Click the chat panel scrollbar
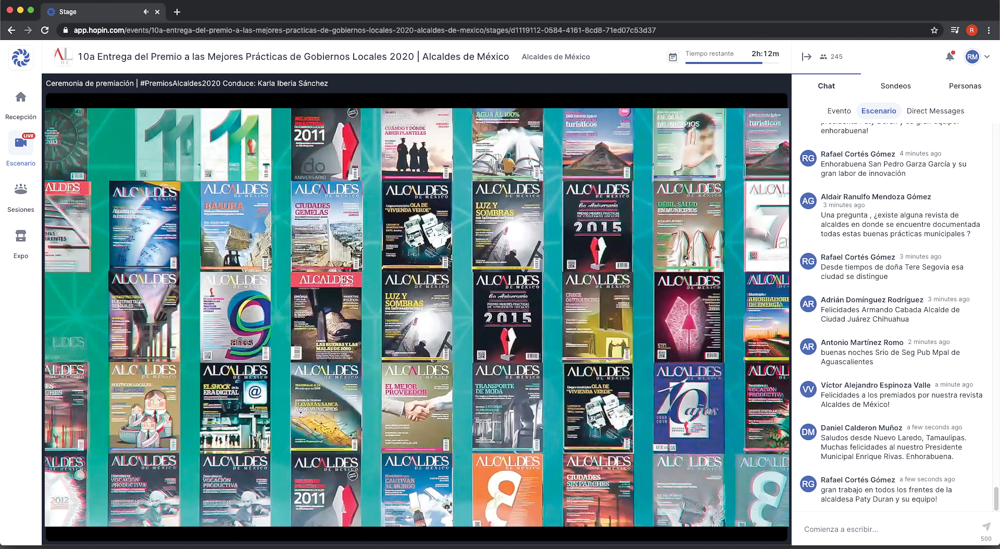Screen dimensions: 1000x549 pyautogui.click(x=996, y=499)
